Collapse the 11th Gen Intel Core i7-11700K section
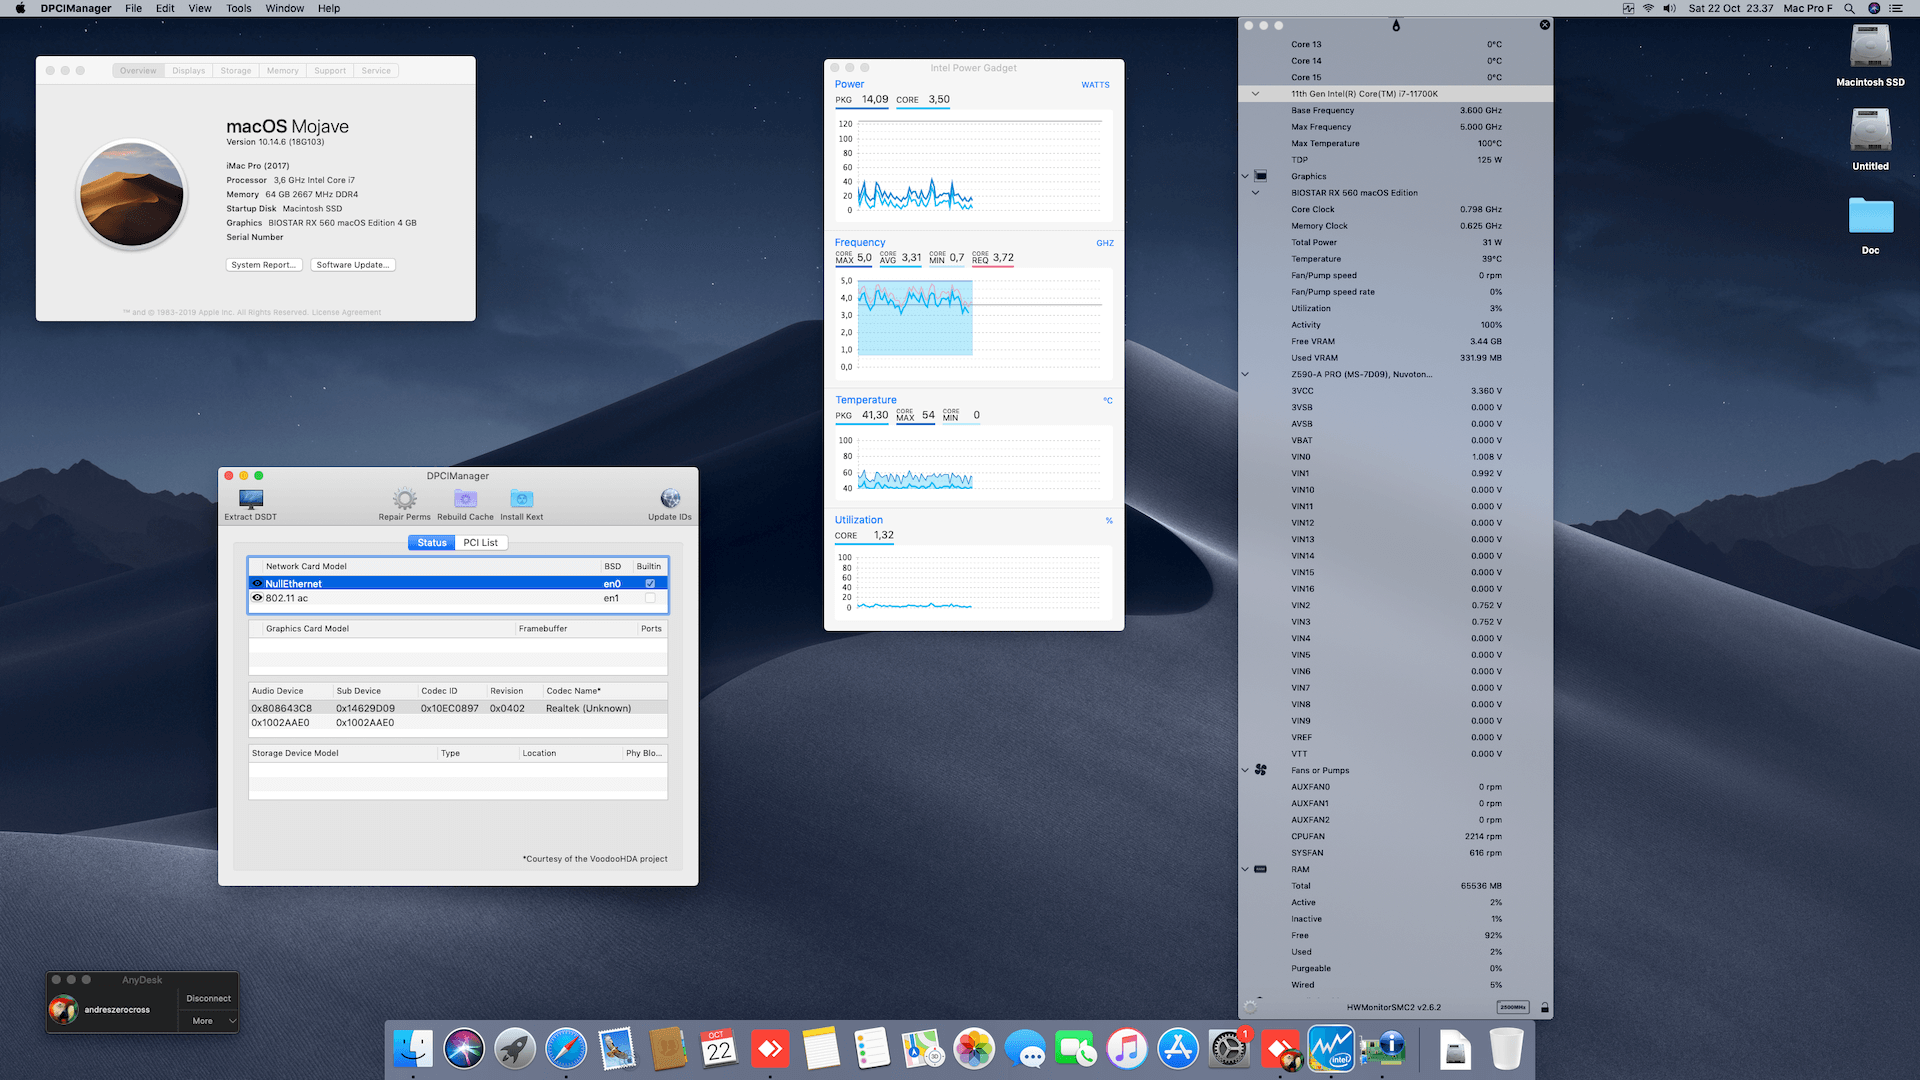This screenshot has width=1920, height=1080. point(1255,94)
